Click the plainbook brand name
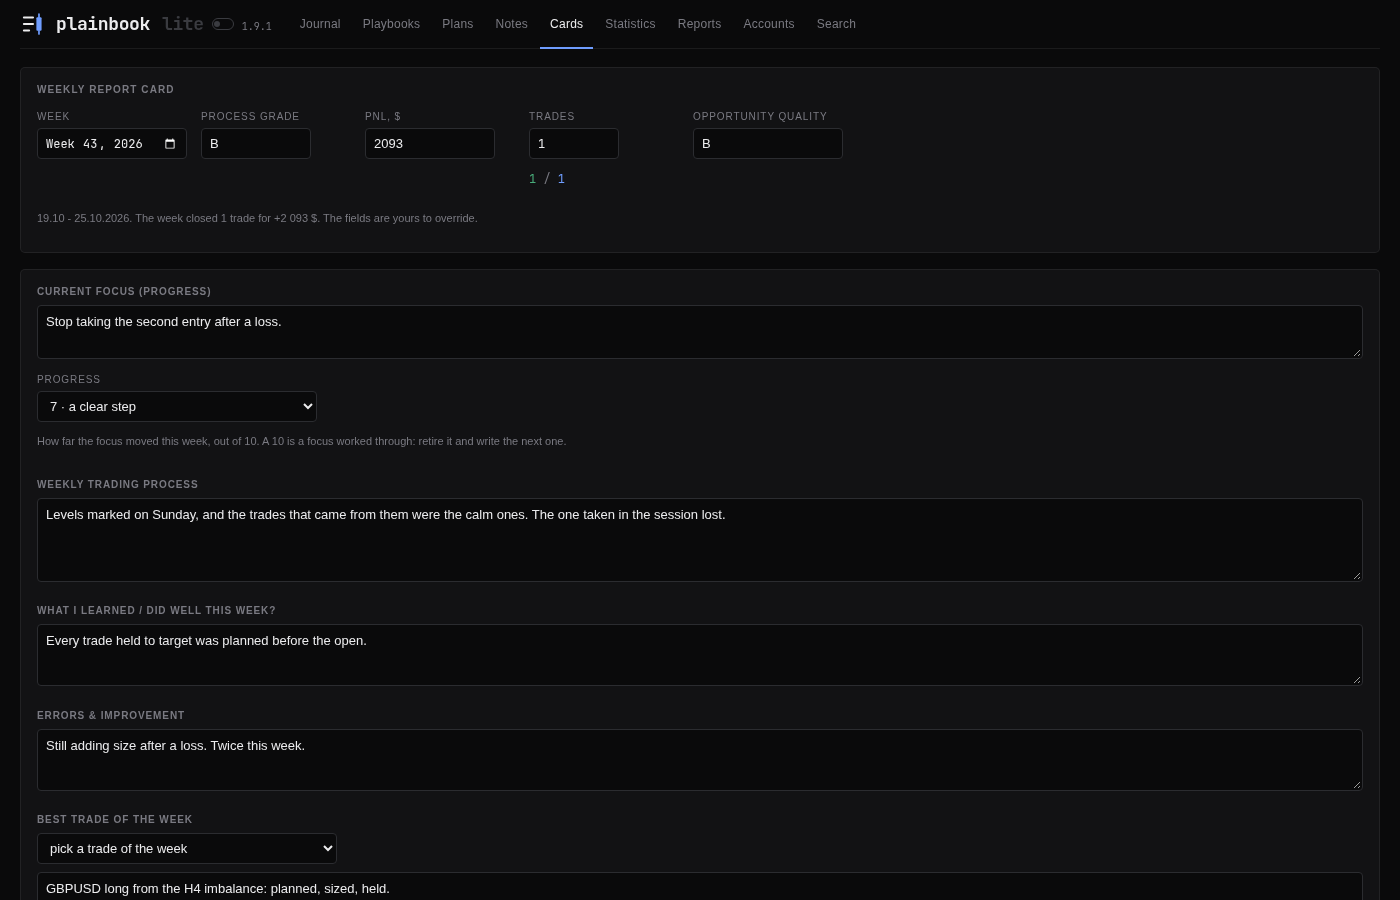This screenshot has height=900, width=1400. [103, 24]
